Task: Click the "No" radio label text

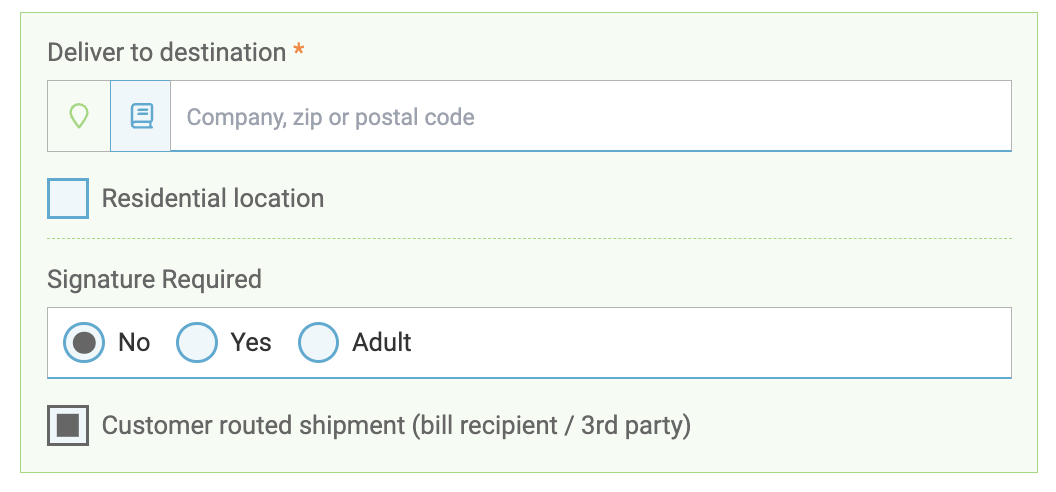Action: 134,343
